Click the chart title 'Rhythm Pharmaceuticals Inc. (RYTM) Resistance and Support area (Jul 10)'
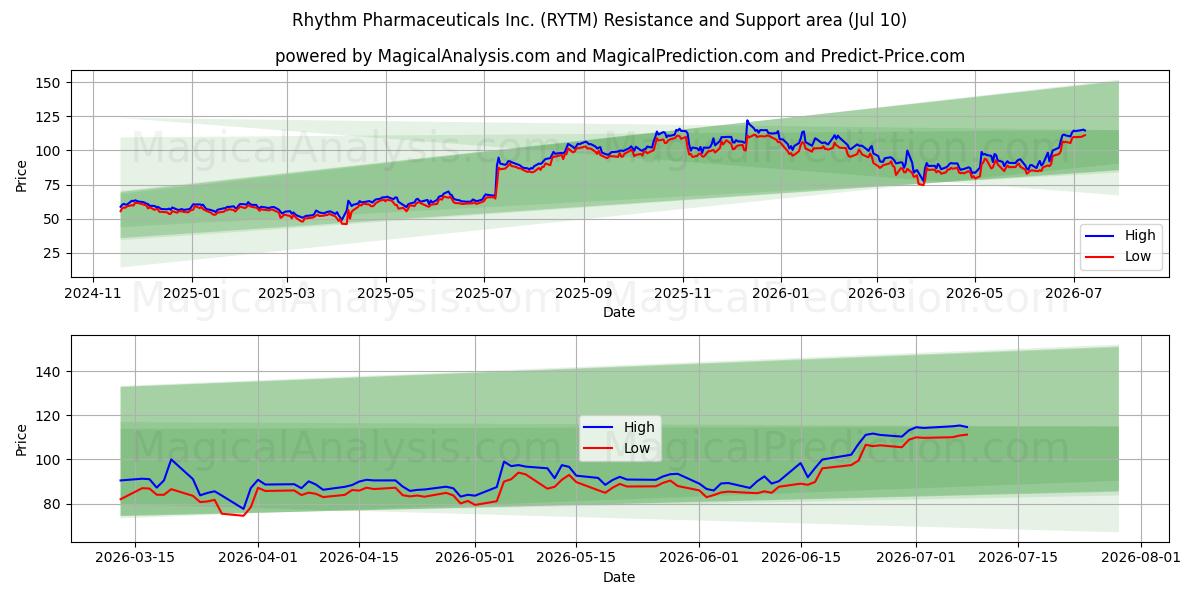This screenshot has height=600, width=1200. coord(600,20)
